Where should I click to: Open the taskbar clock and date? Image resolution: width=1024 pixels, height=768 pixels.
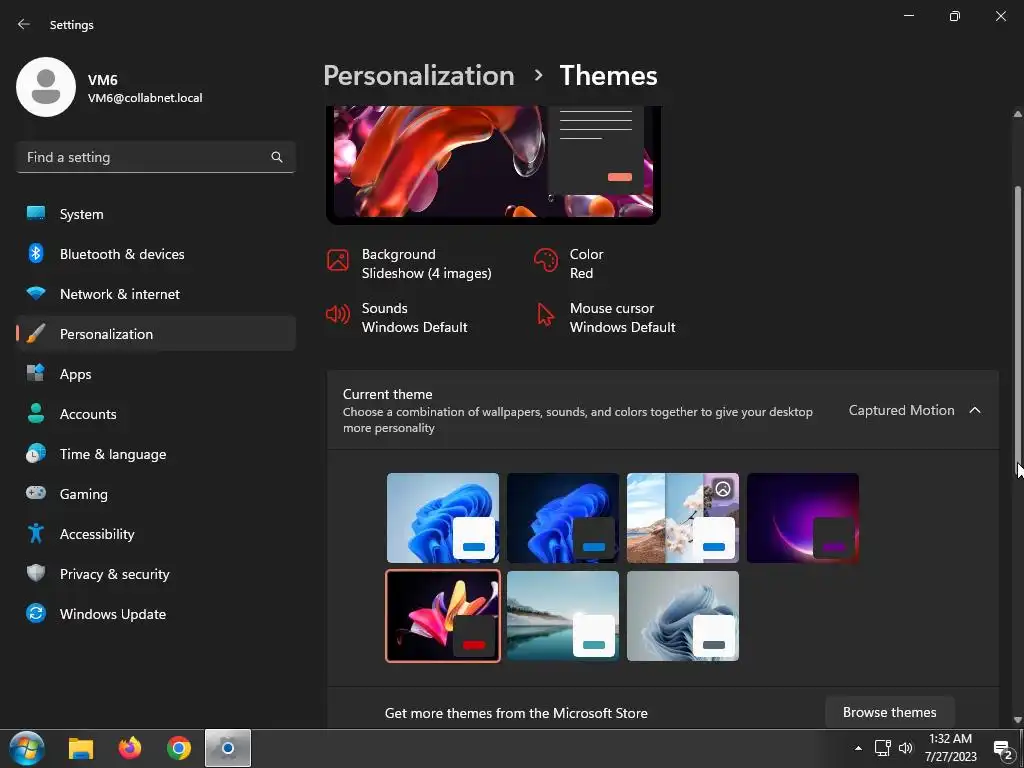point(951,748)
